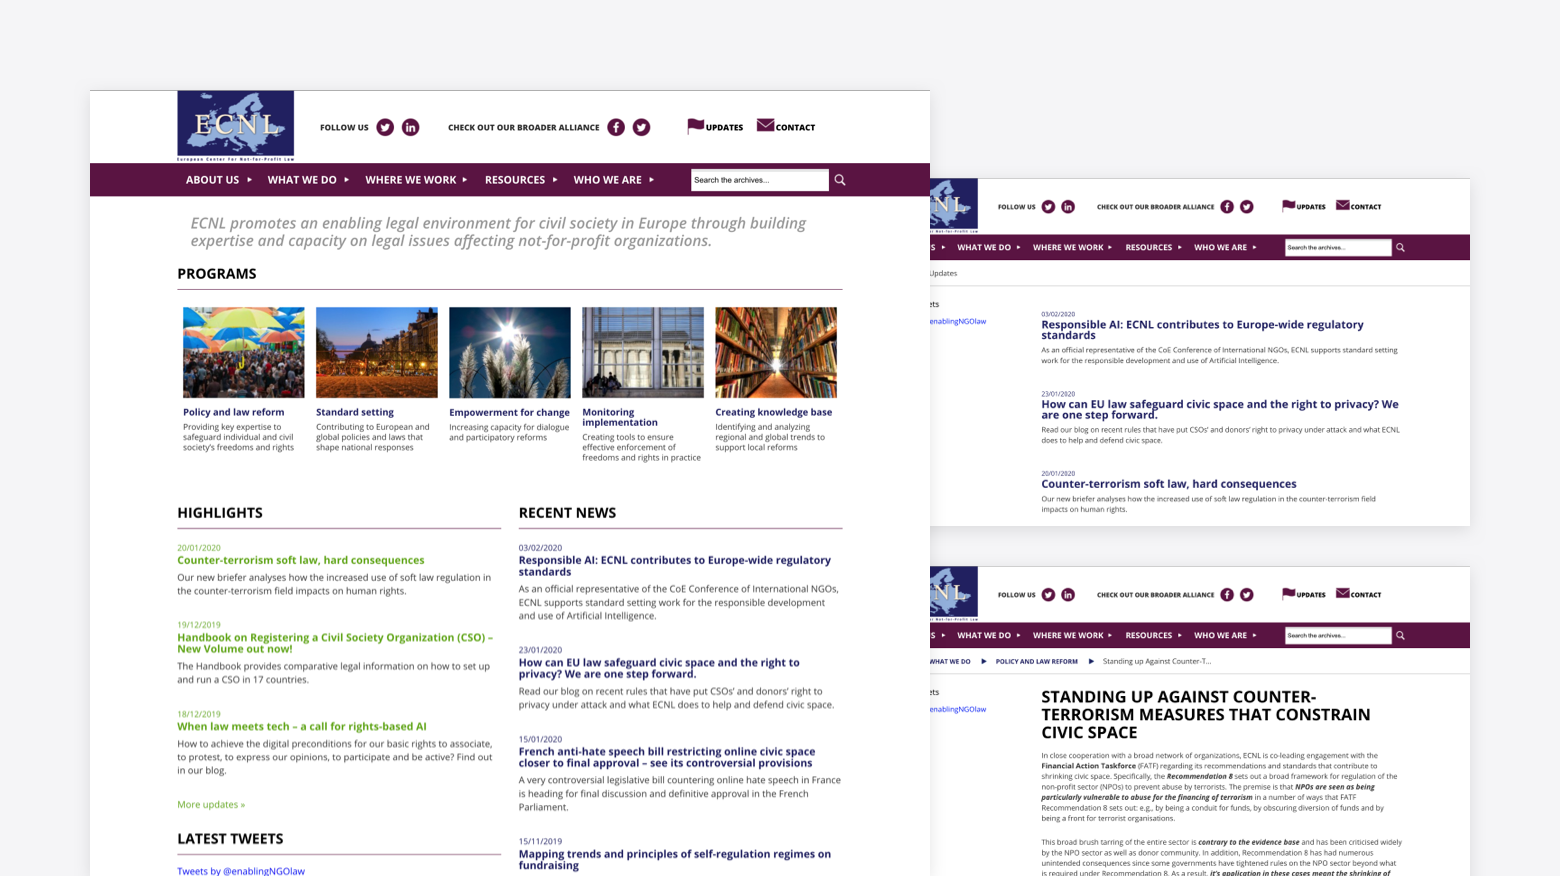This screenshot has width=1560, height=876.
Task: Expand Who We Are menu on main page
Action: click(614, 180)
